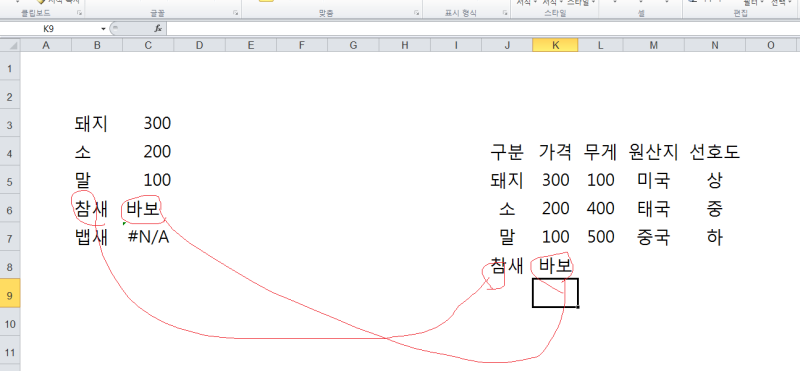Select column F header
The image size is (800, 371).
tap(302, 45)
